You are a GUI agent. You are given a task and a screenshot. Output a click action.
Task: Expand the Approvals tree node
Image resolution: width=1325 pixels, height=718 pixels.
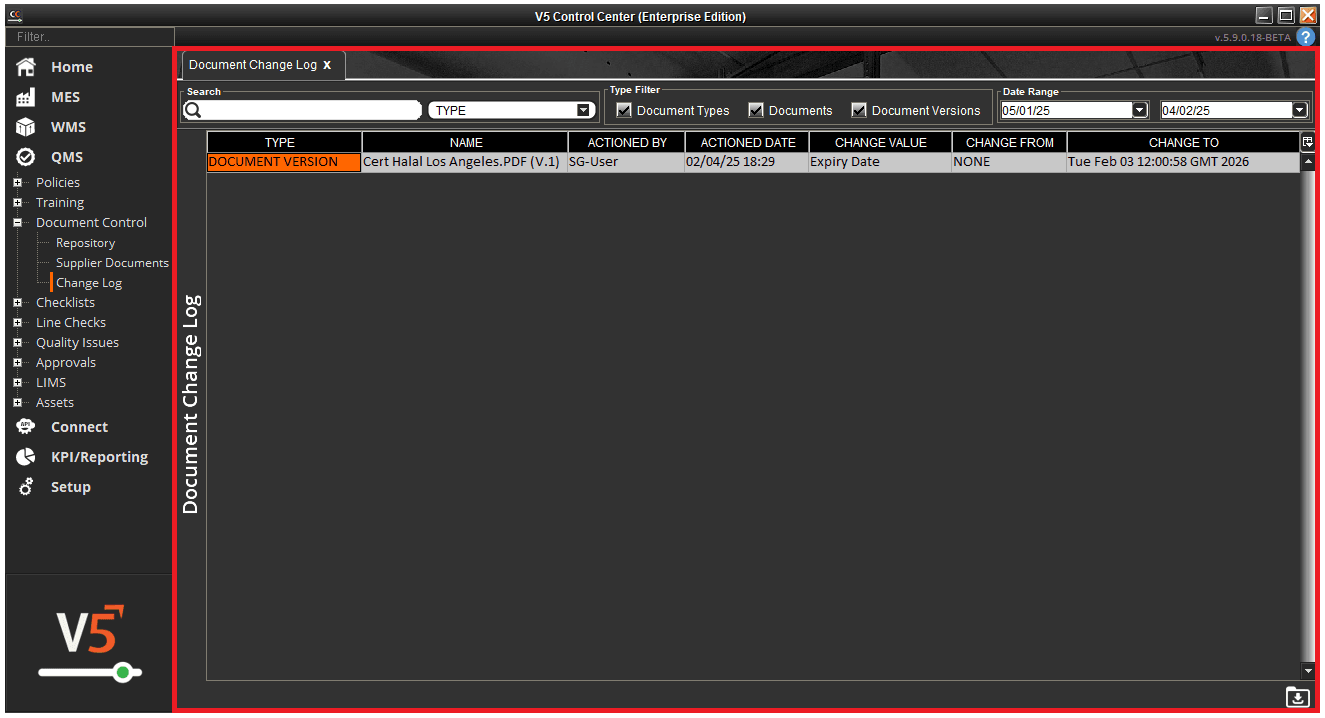pyautogui.click(x=17, y=363)
